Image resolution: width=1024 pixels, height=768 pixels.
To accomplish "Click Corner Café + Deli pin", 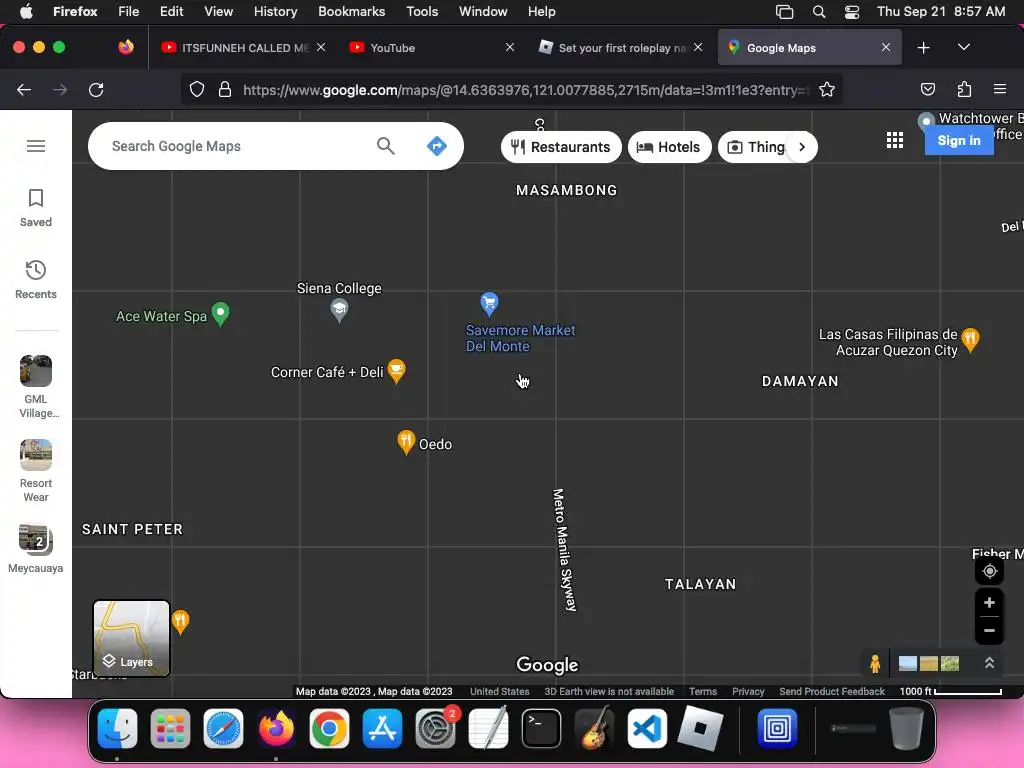I will click(x=396, y=371).
